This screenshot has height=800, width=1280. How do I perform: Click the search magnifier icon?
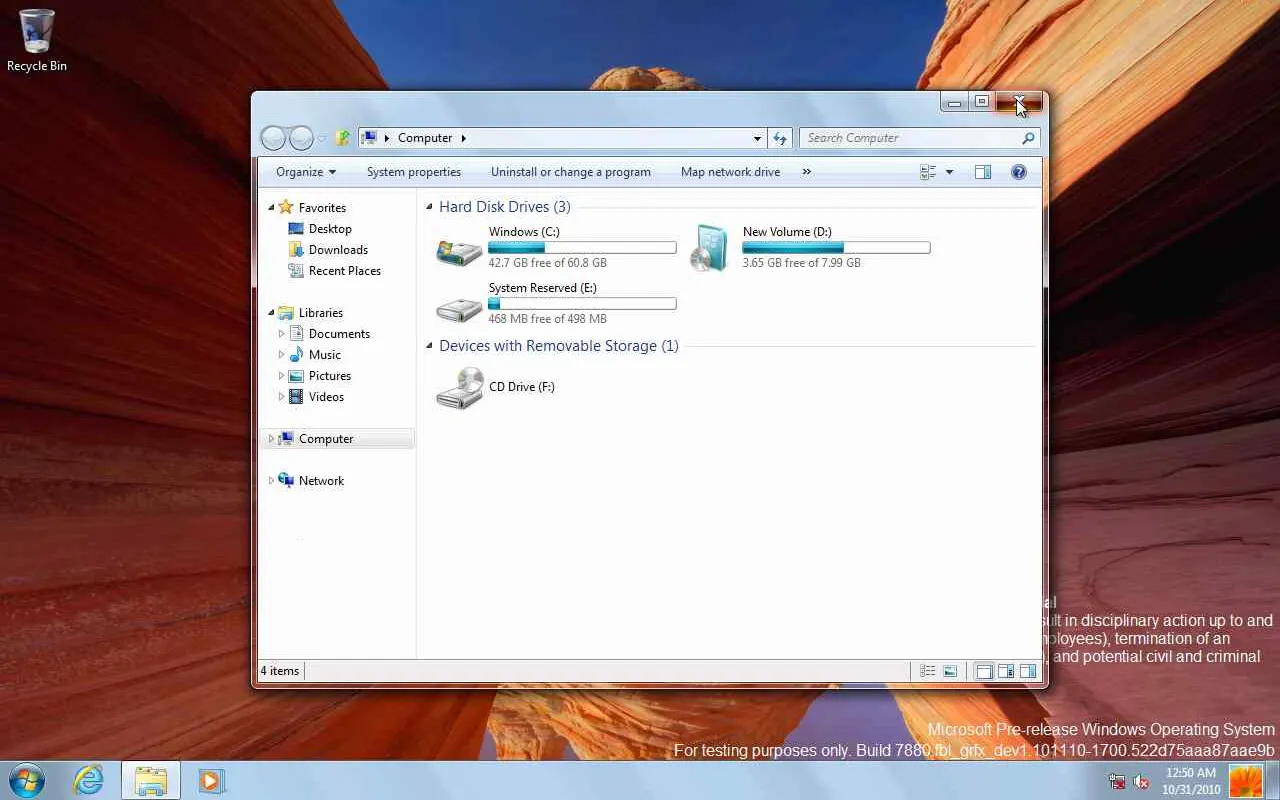tap(1027, 138)
